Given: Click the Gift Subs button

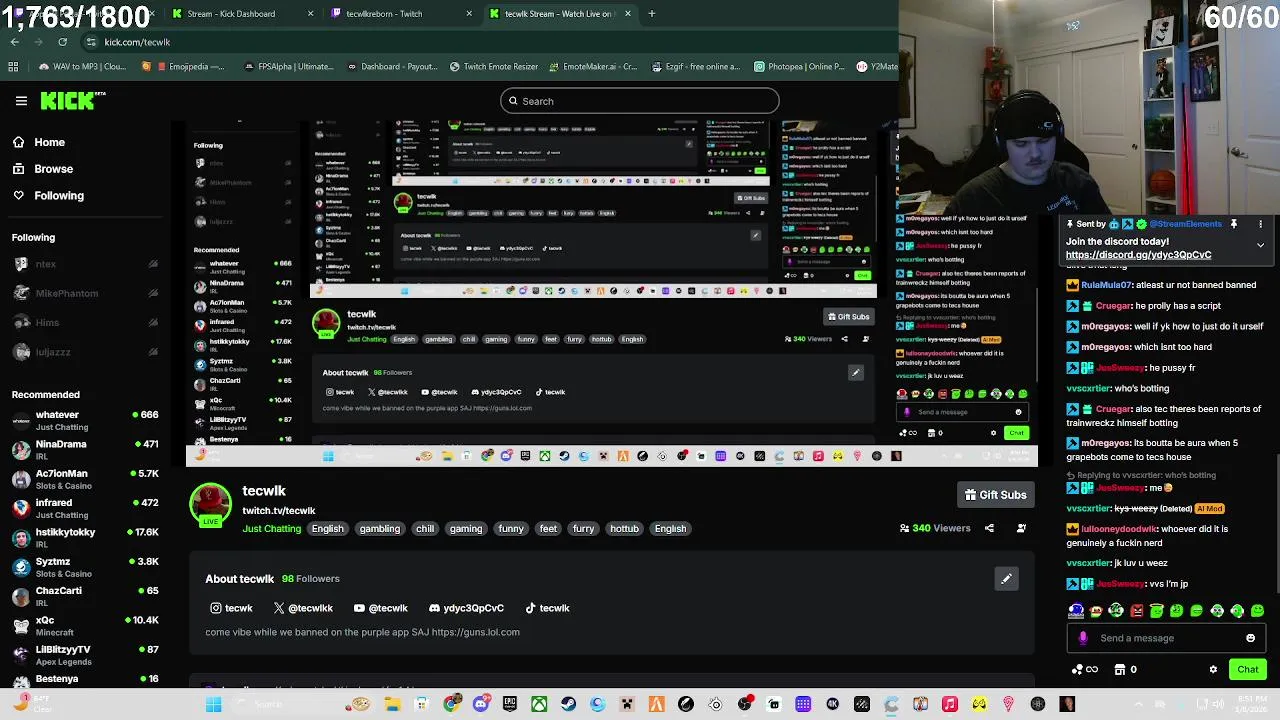Looking at the screenshot, I should (x=995, y=495).
